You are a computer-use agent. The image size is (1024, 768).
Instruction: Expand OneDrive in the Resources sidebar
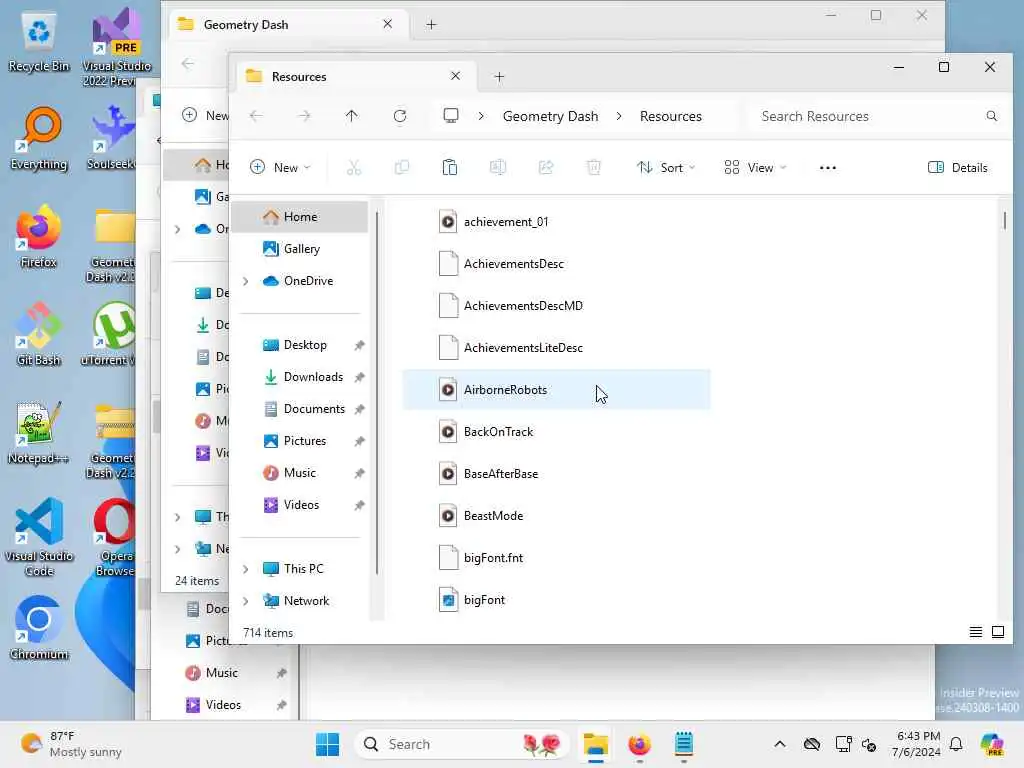point(246,281)
